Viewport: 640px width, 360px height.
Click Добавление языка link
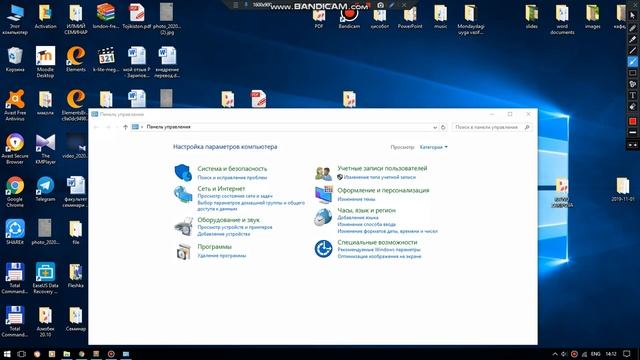[358, 218]
